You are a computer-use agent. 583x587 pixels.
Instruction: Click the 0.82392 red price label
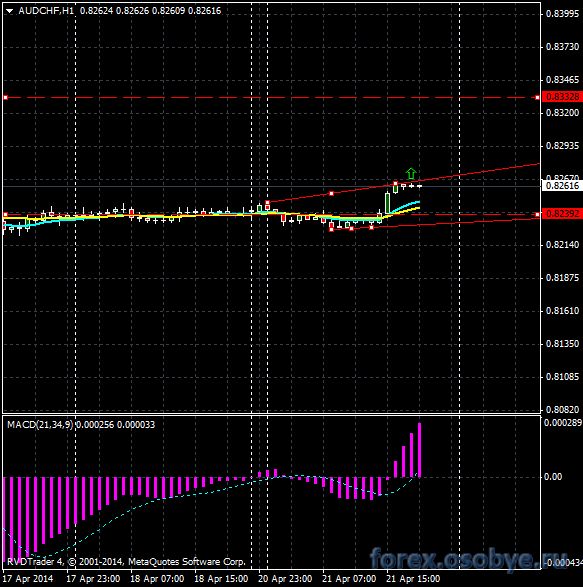562,214
